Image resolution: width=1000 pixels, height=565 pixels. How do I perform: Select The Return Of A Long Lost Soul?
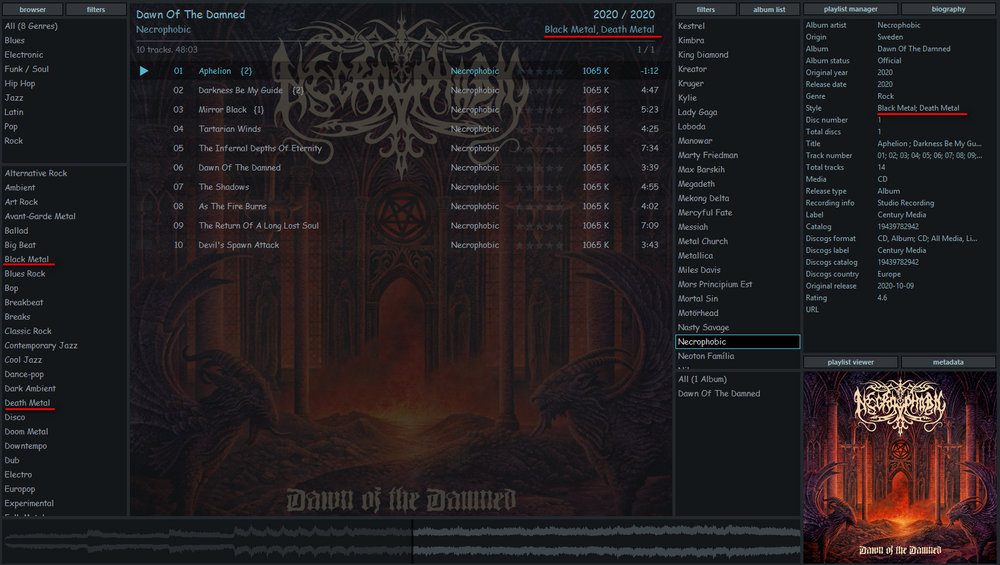pos(402,226)
